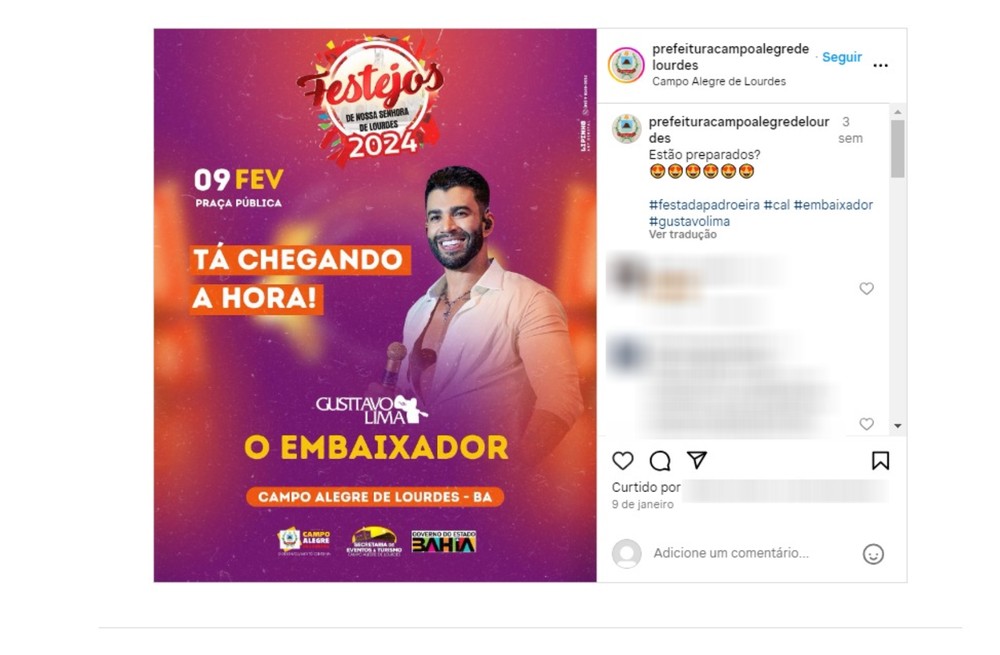The width and height of the screenshot is (1000, 655).
Task: Open comments with the speech bubble icon
Action: coord(660,460)
